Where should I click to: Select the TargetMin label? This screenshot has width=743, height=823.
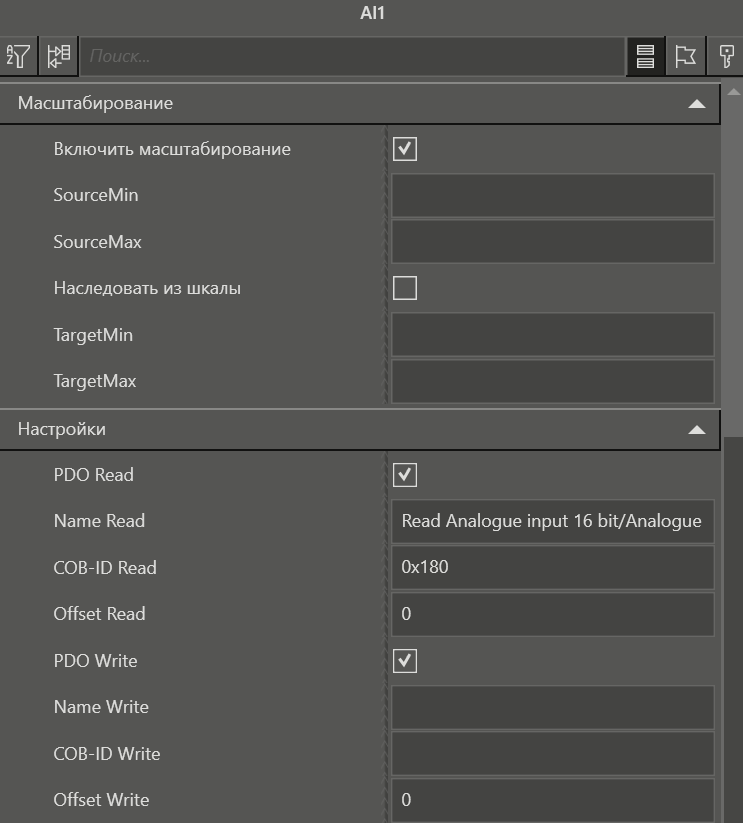[93, 335]
